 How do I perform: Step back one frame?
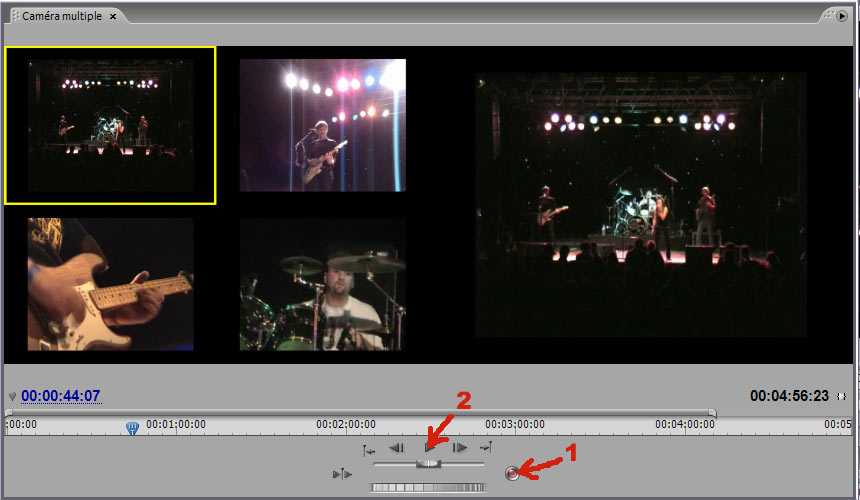click(x=397, y=448)
